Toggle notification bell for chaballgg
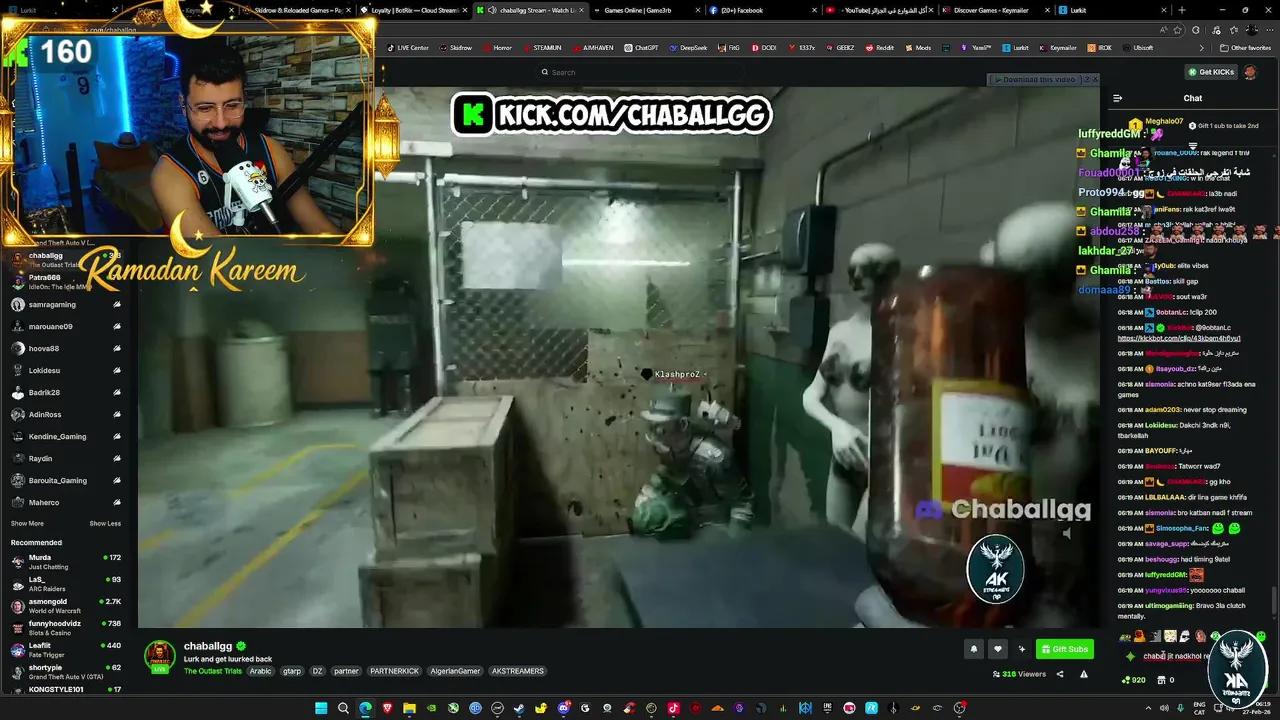 tap(974, 649)
